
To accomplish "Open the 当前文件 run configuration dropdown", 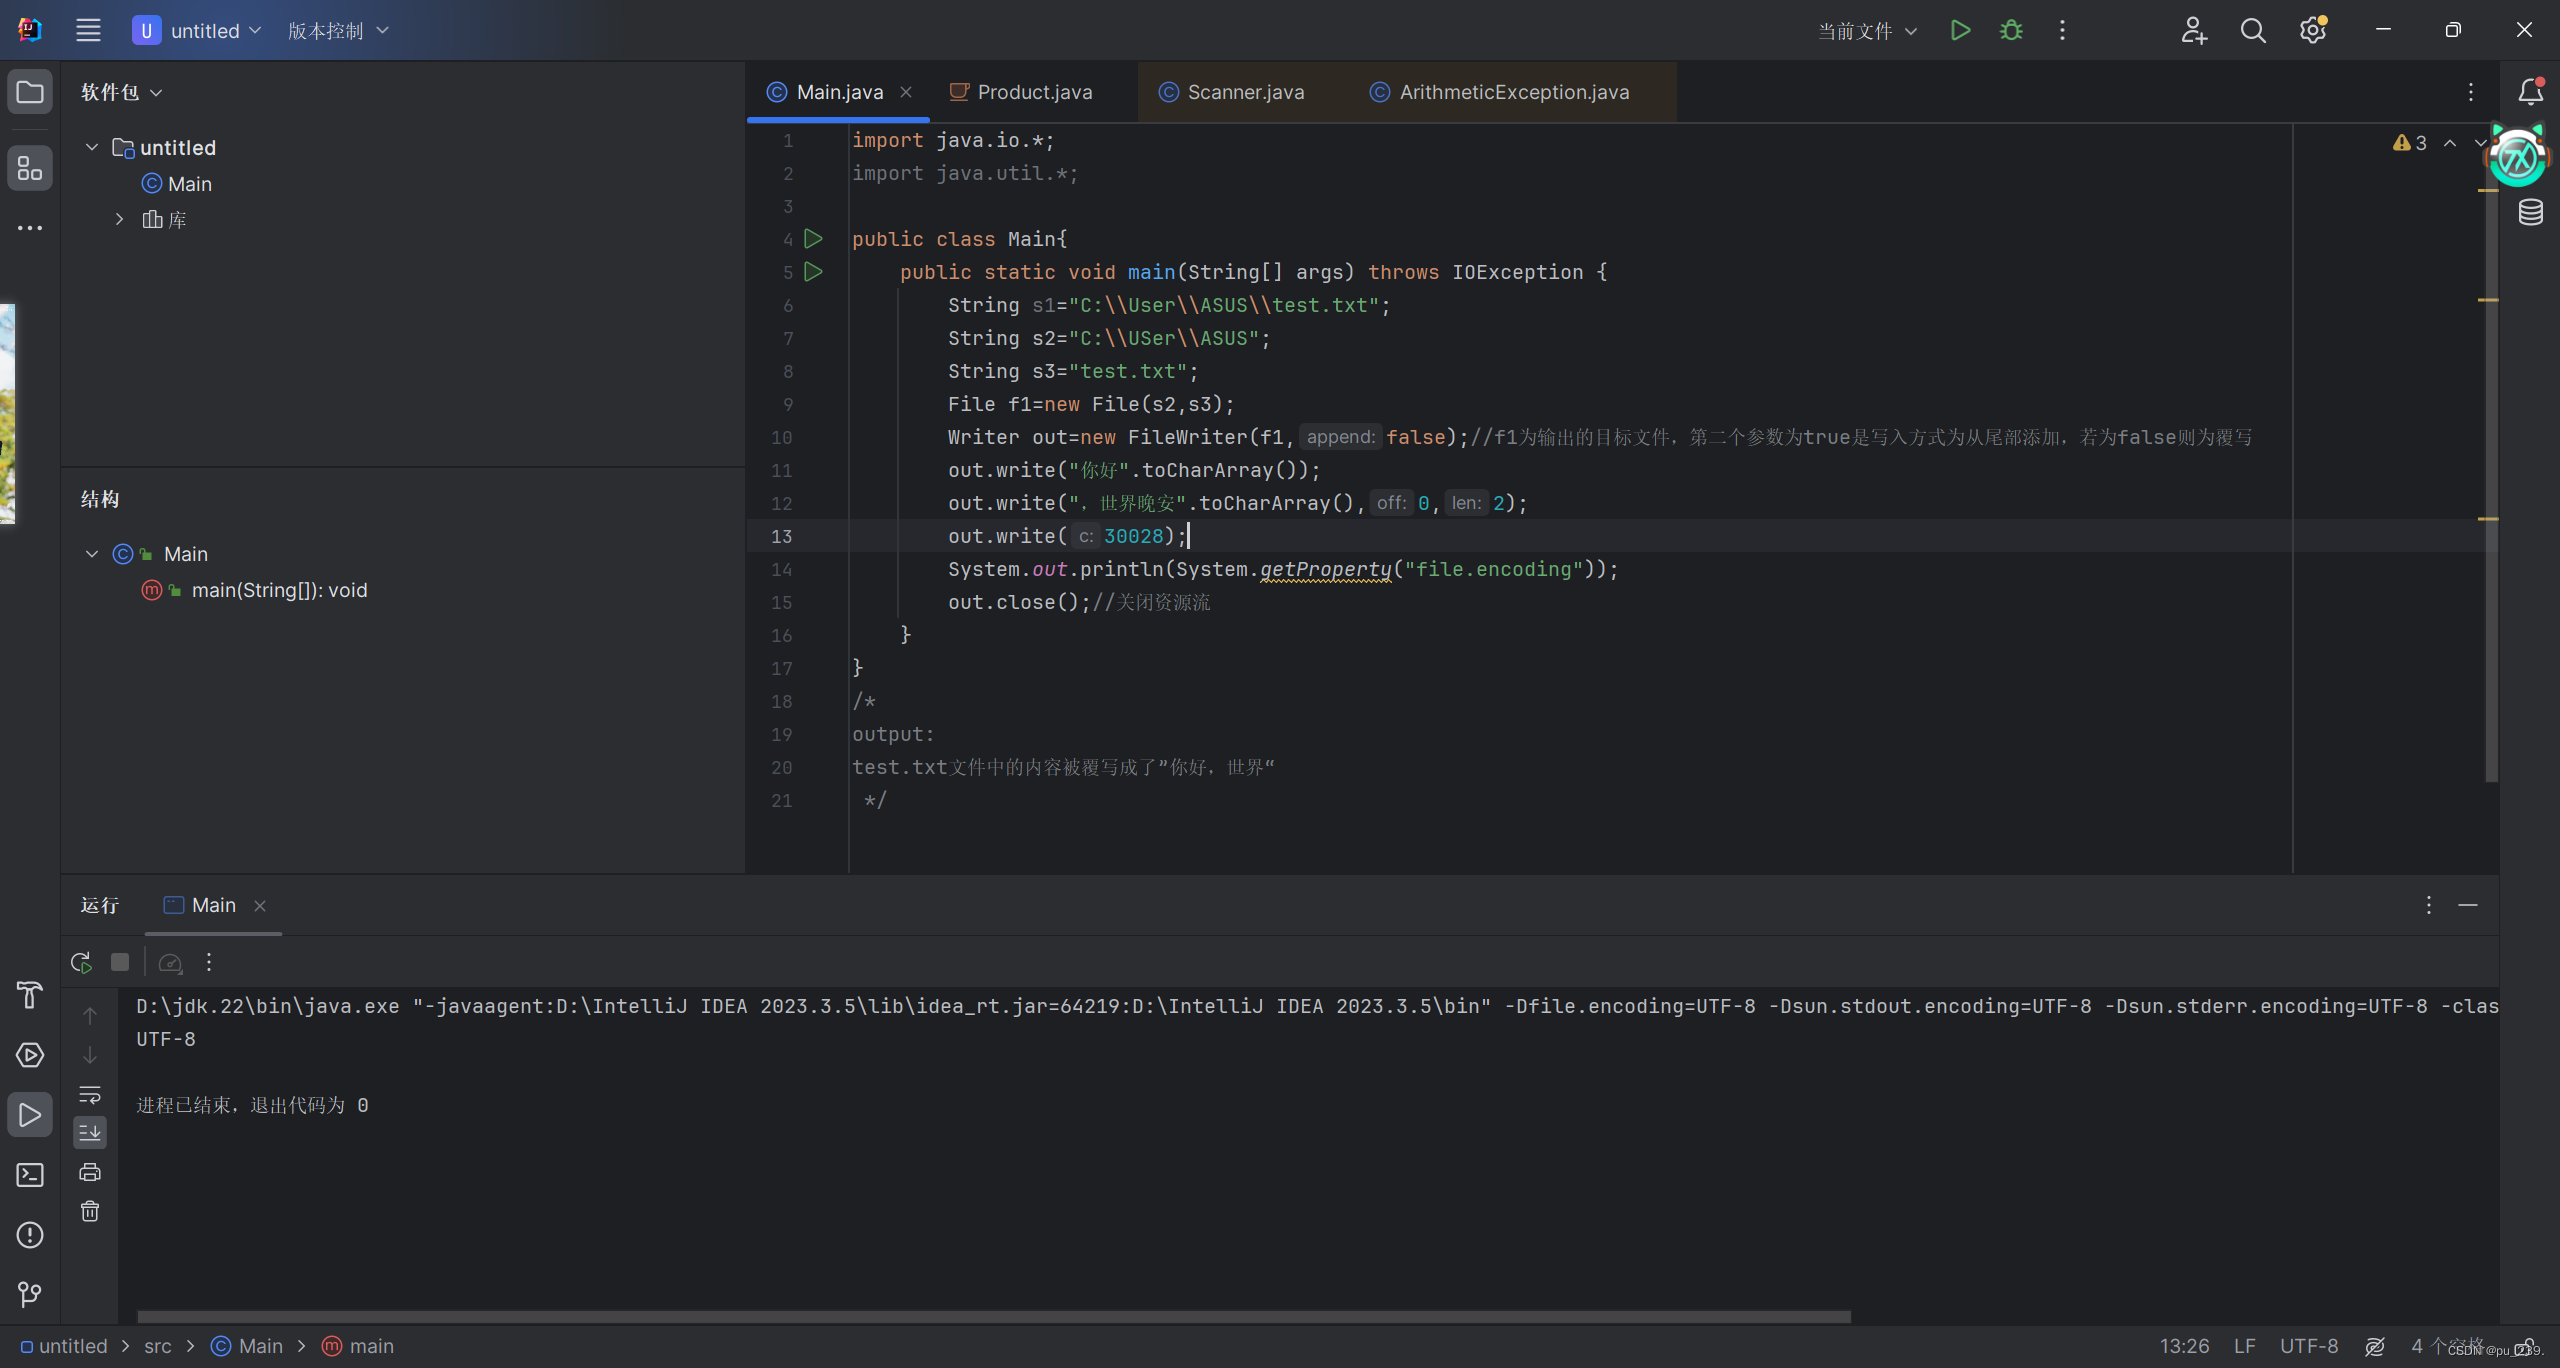I will click(1865, 30).
